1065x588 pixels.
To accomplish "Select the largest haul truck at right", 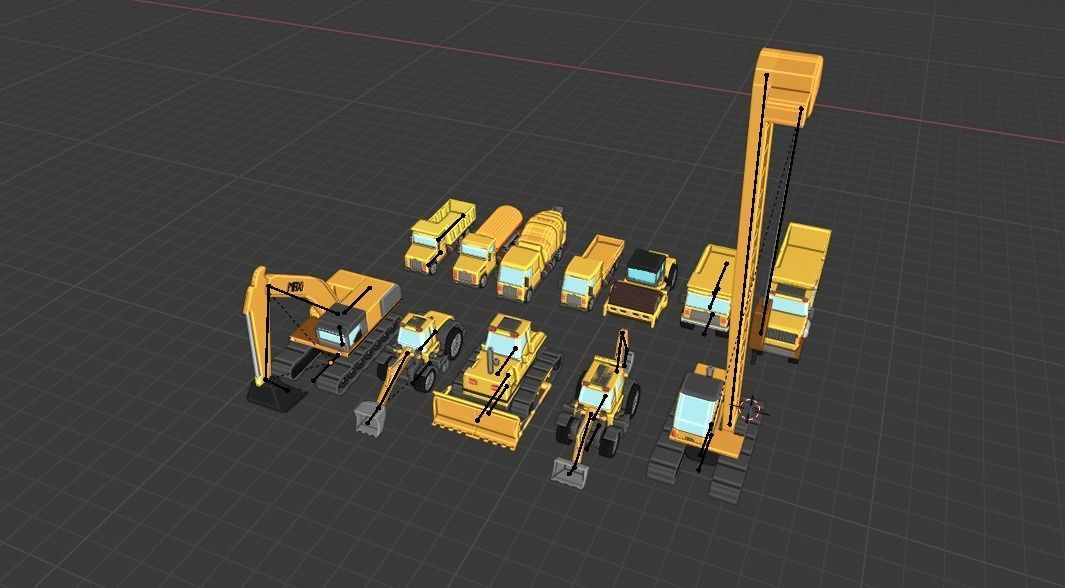I will 793,292.
